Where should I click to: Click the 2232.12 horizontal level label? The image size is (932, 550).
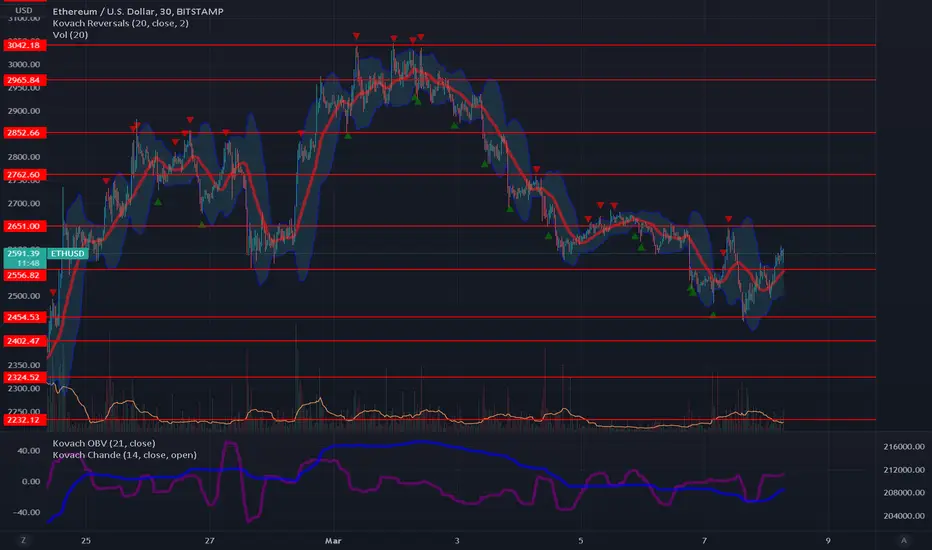(x=24, y=420)
